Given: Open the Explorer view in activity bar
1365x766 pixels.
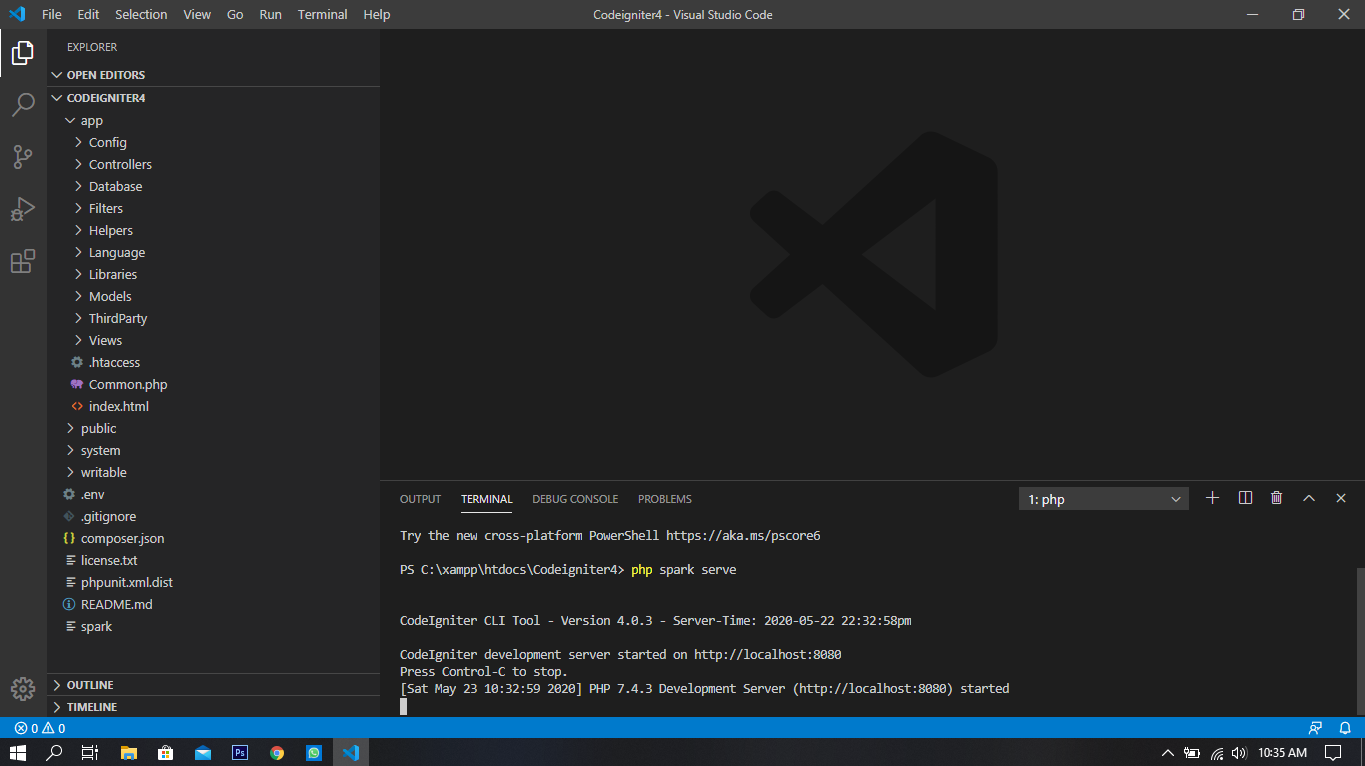Looking at the screenshot, I should 23,53.
